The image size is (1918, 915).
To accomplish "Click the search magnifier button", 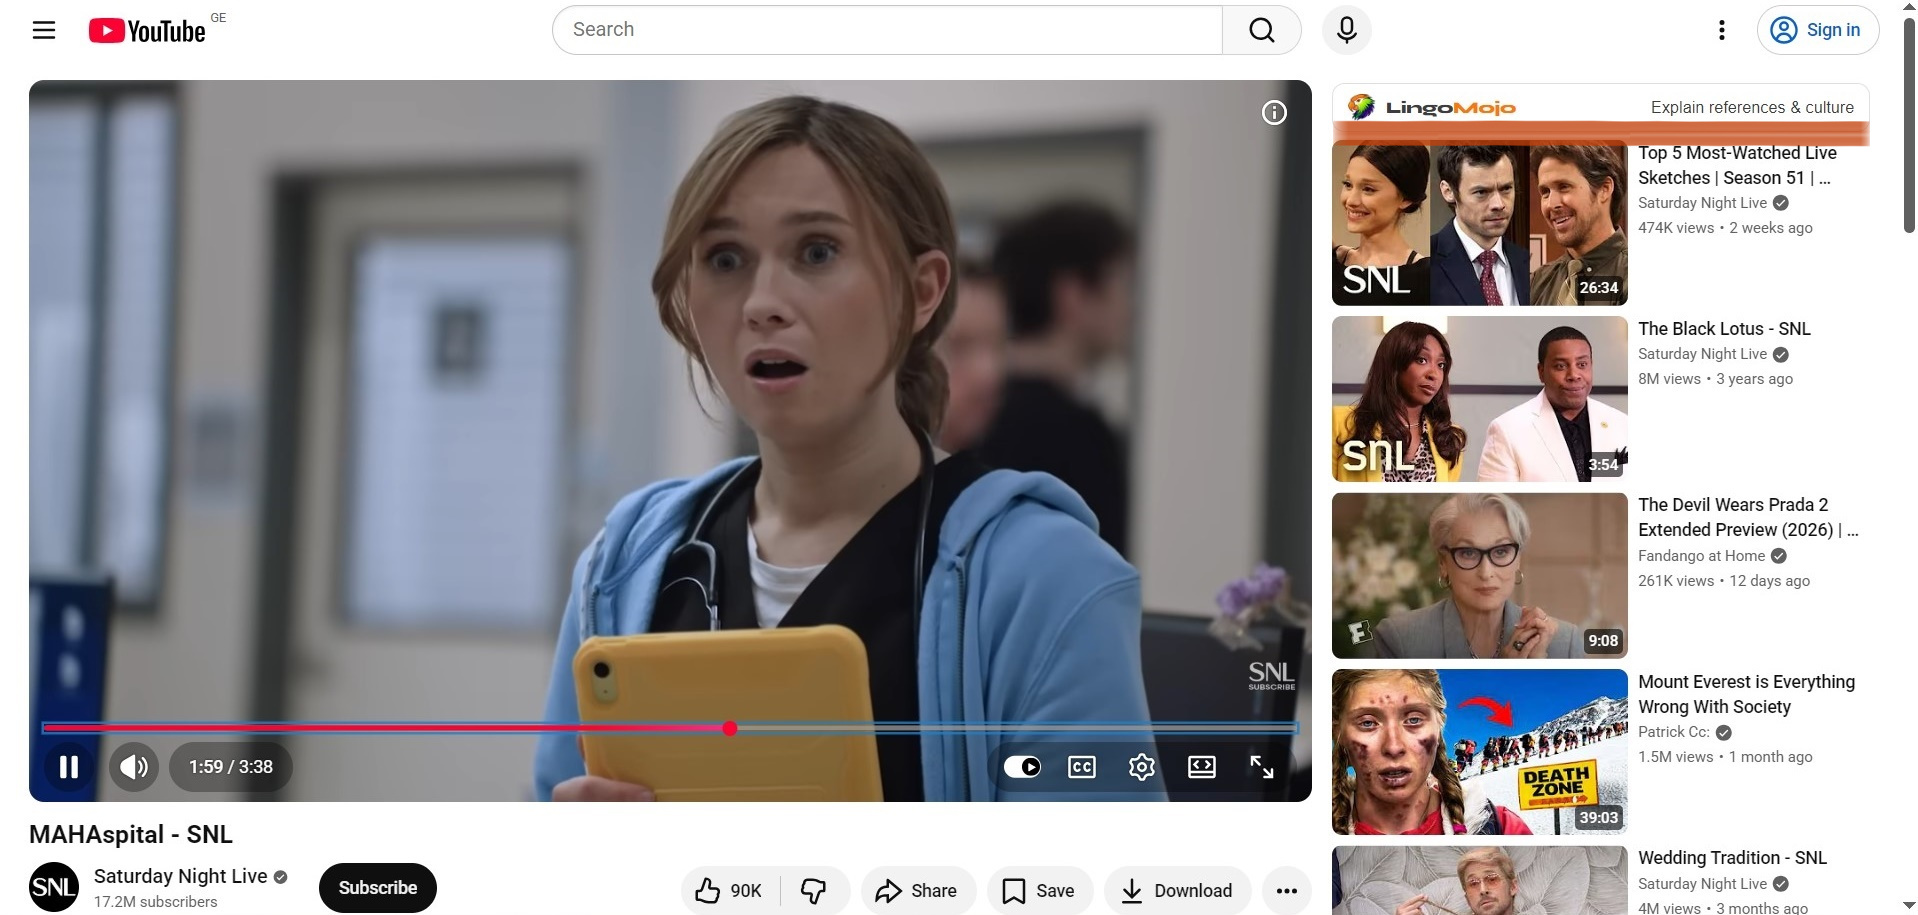I will pyautogui.click(x=1262, y=30).
